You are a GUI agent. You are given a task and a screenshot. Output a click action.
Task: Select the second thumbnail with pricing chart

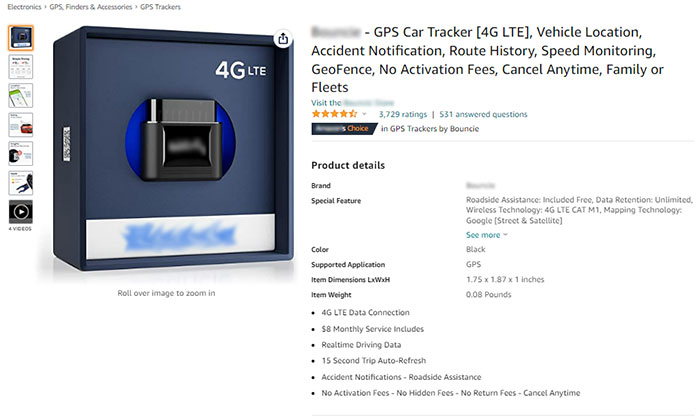[x=21, y=67]
